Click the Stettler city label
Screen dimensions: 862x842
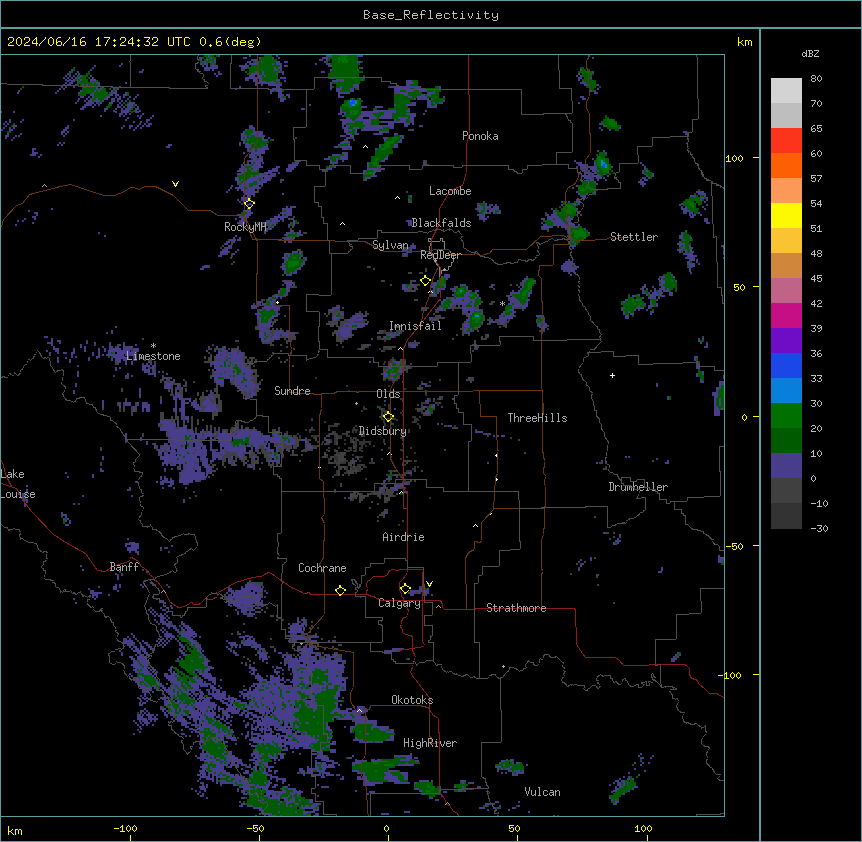pyautogui.click(x=634, y=237)
